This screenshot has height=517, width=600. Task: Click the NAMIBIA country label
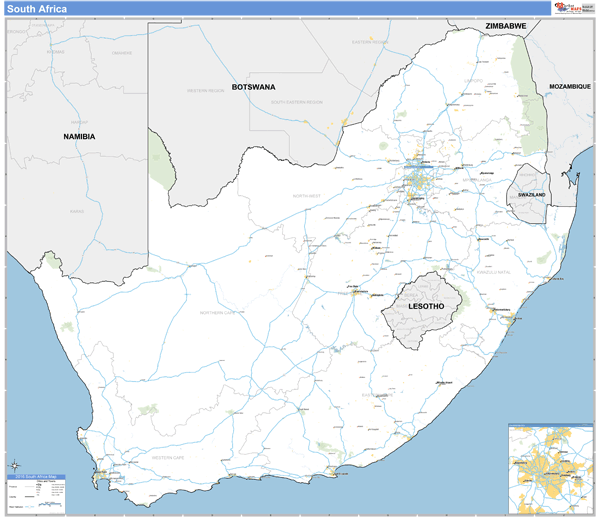79,137
